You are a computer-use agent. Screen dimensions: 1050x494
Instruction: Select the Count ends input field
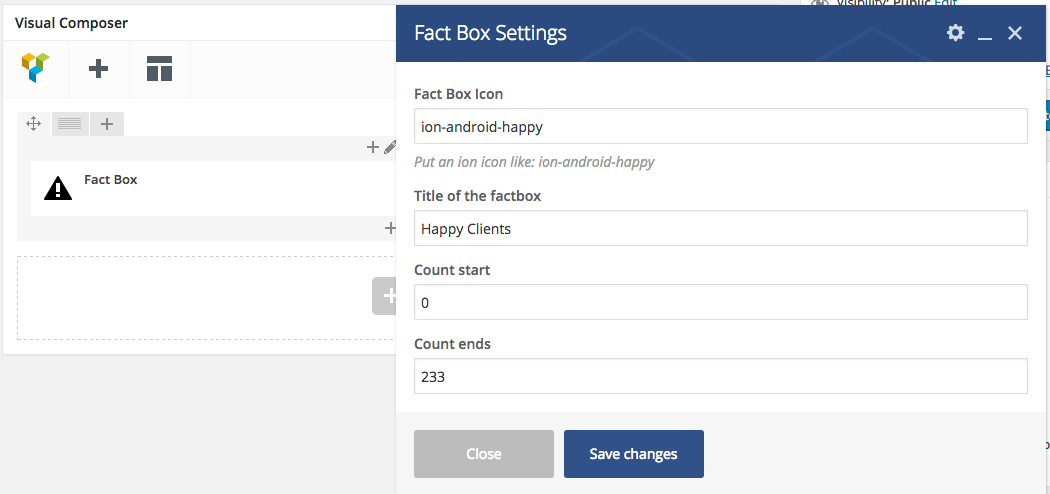pos(720,377)
